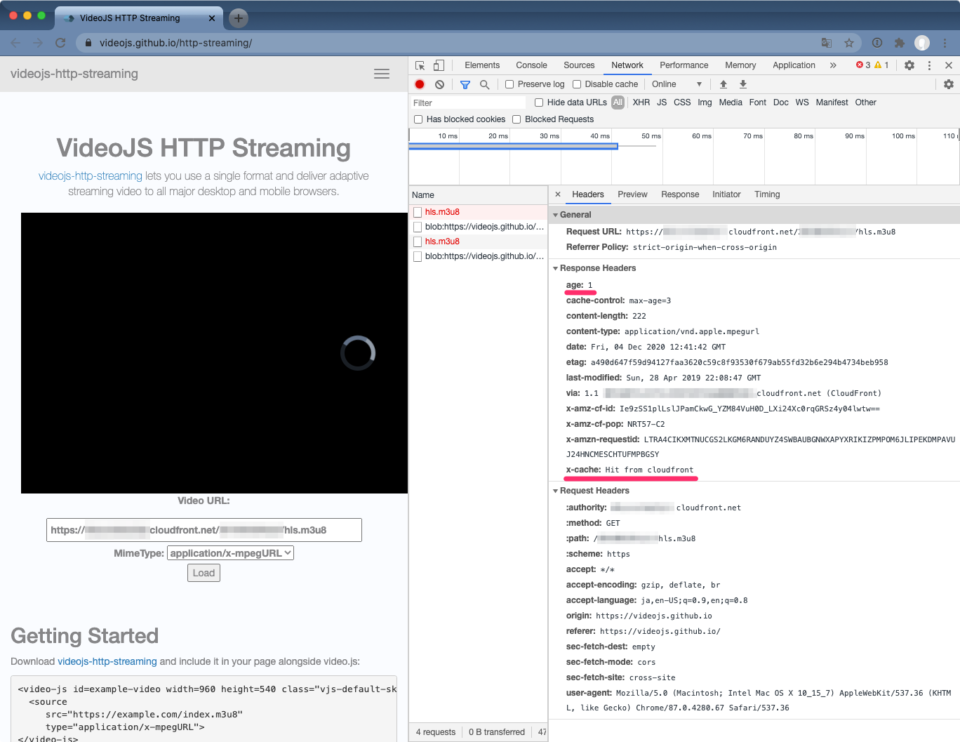Screen dimensions: 960x742
Task: Stop recording the network log
Action: [420, 84]
